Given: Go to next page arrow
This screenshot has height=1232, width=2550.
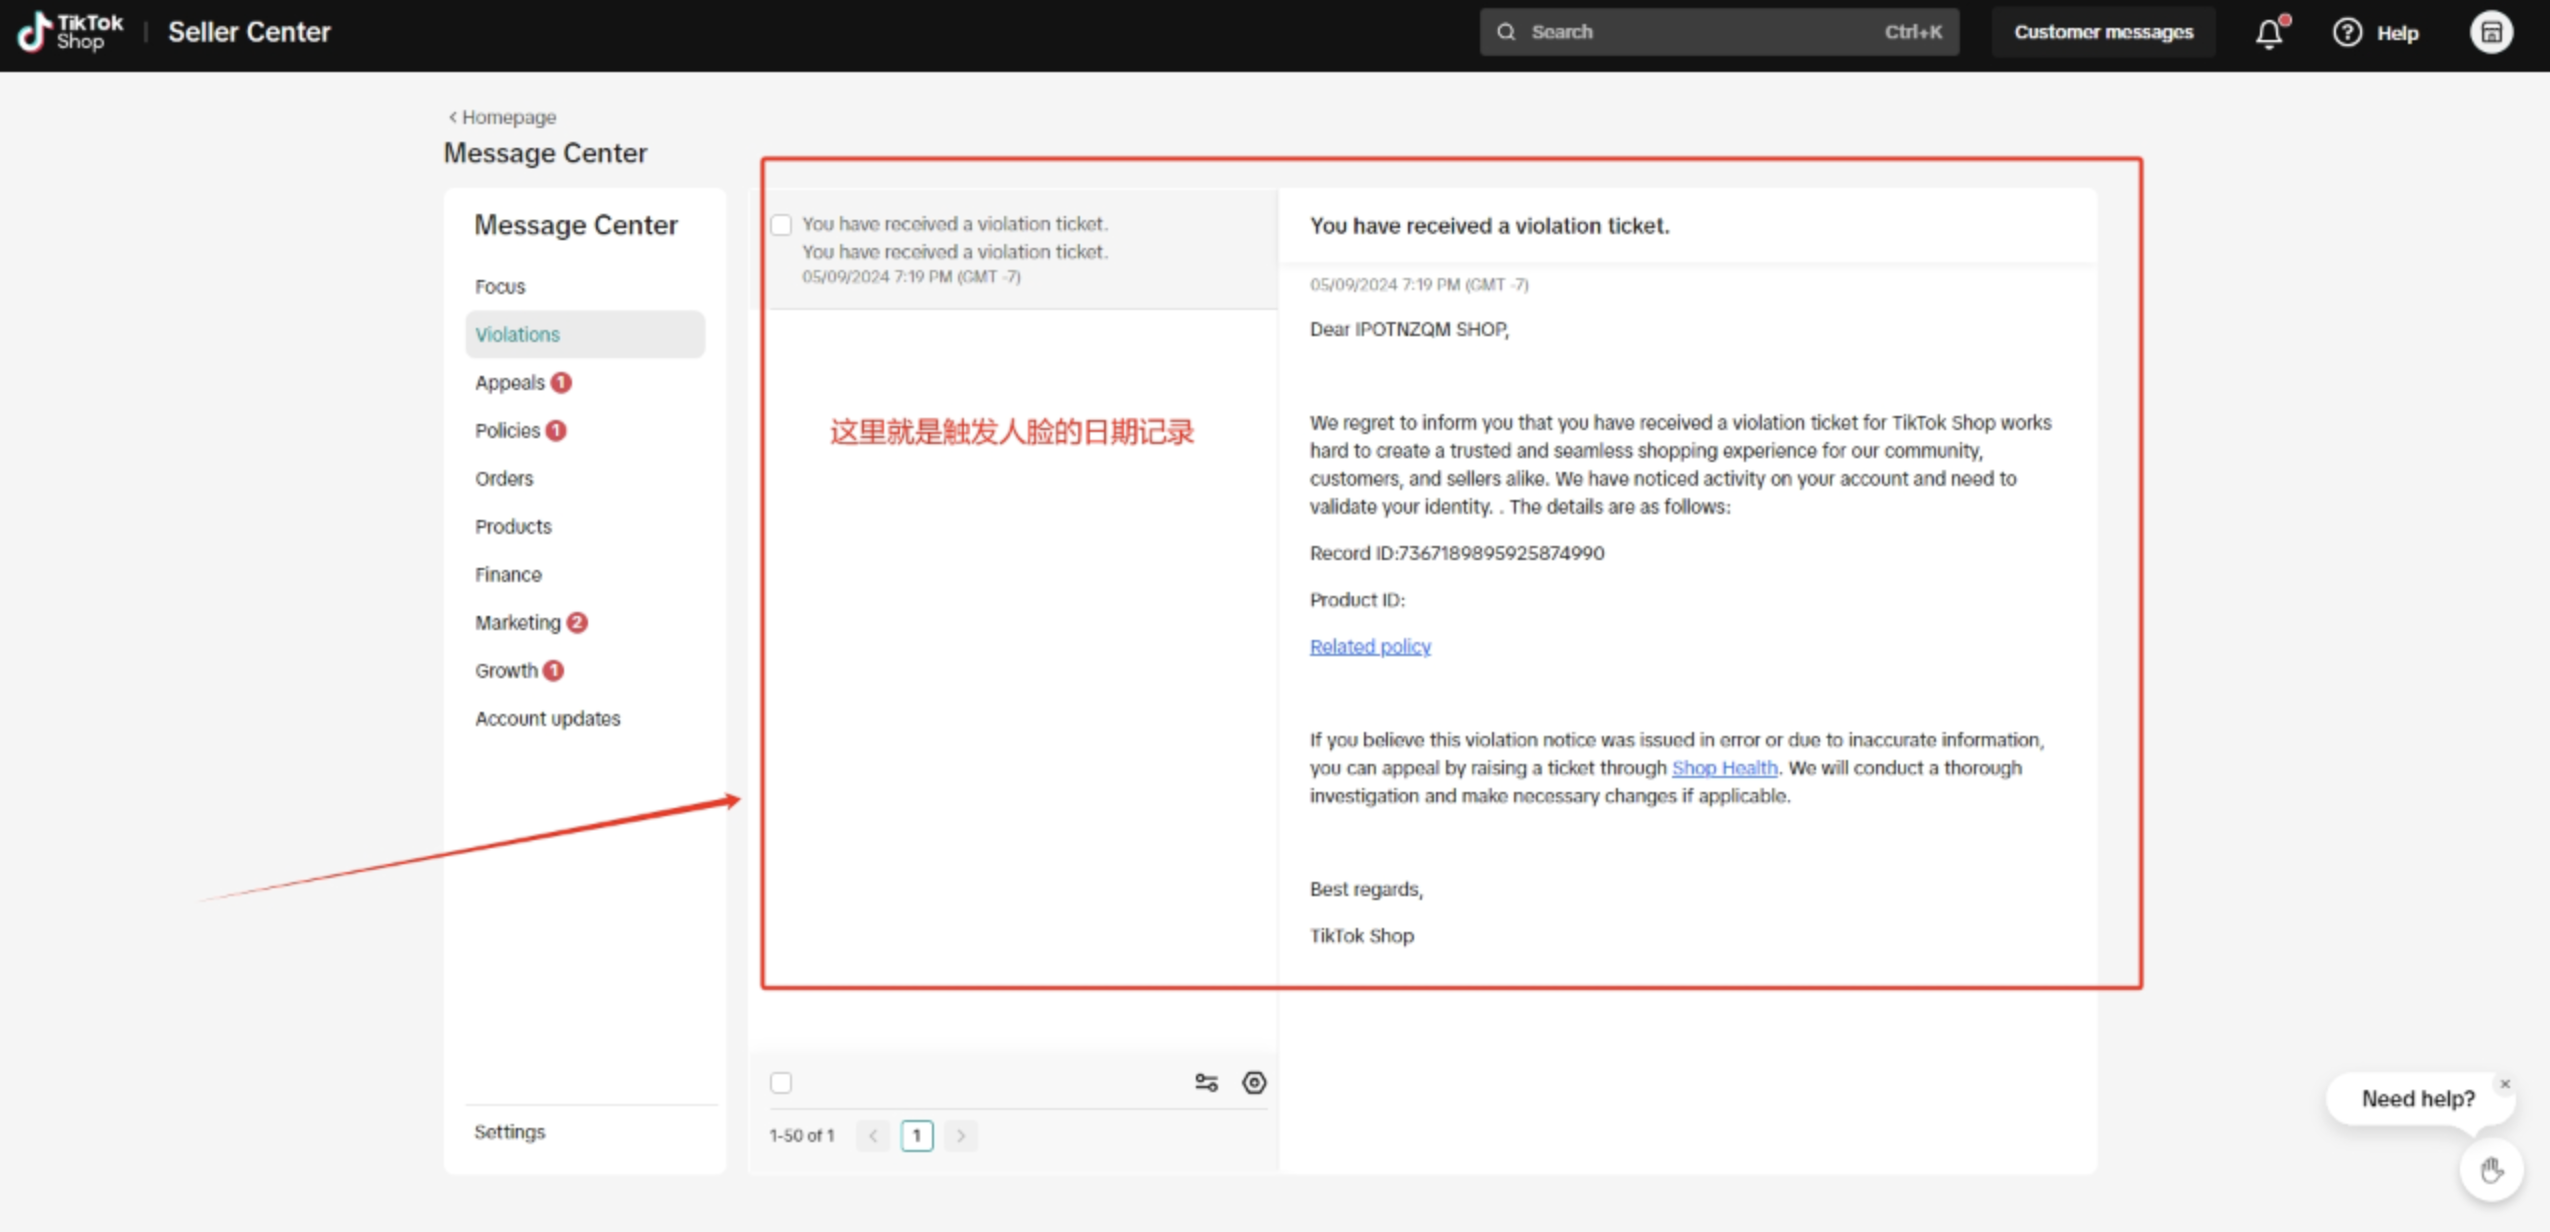Looking at the screenshot, I should (x=961, y=1135).
